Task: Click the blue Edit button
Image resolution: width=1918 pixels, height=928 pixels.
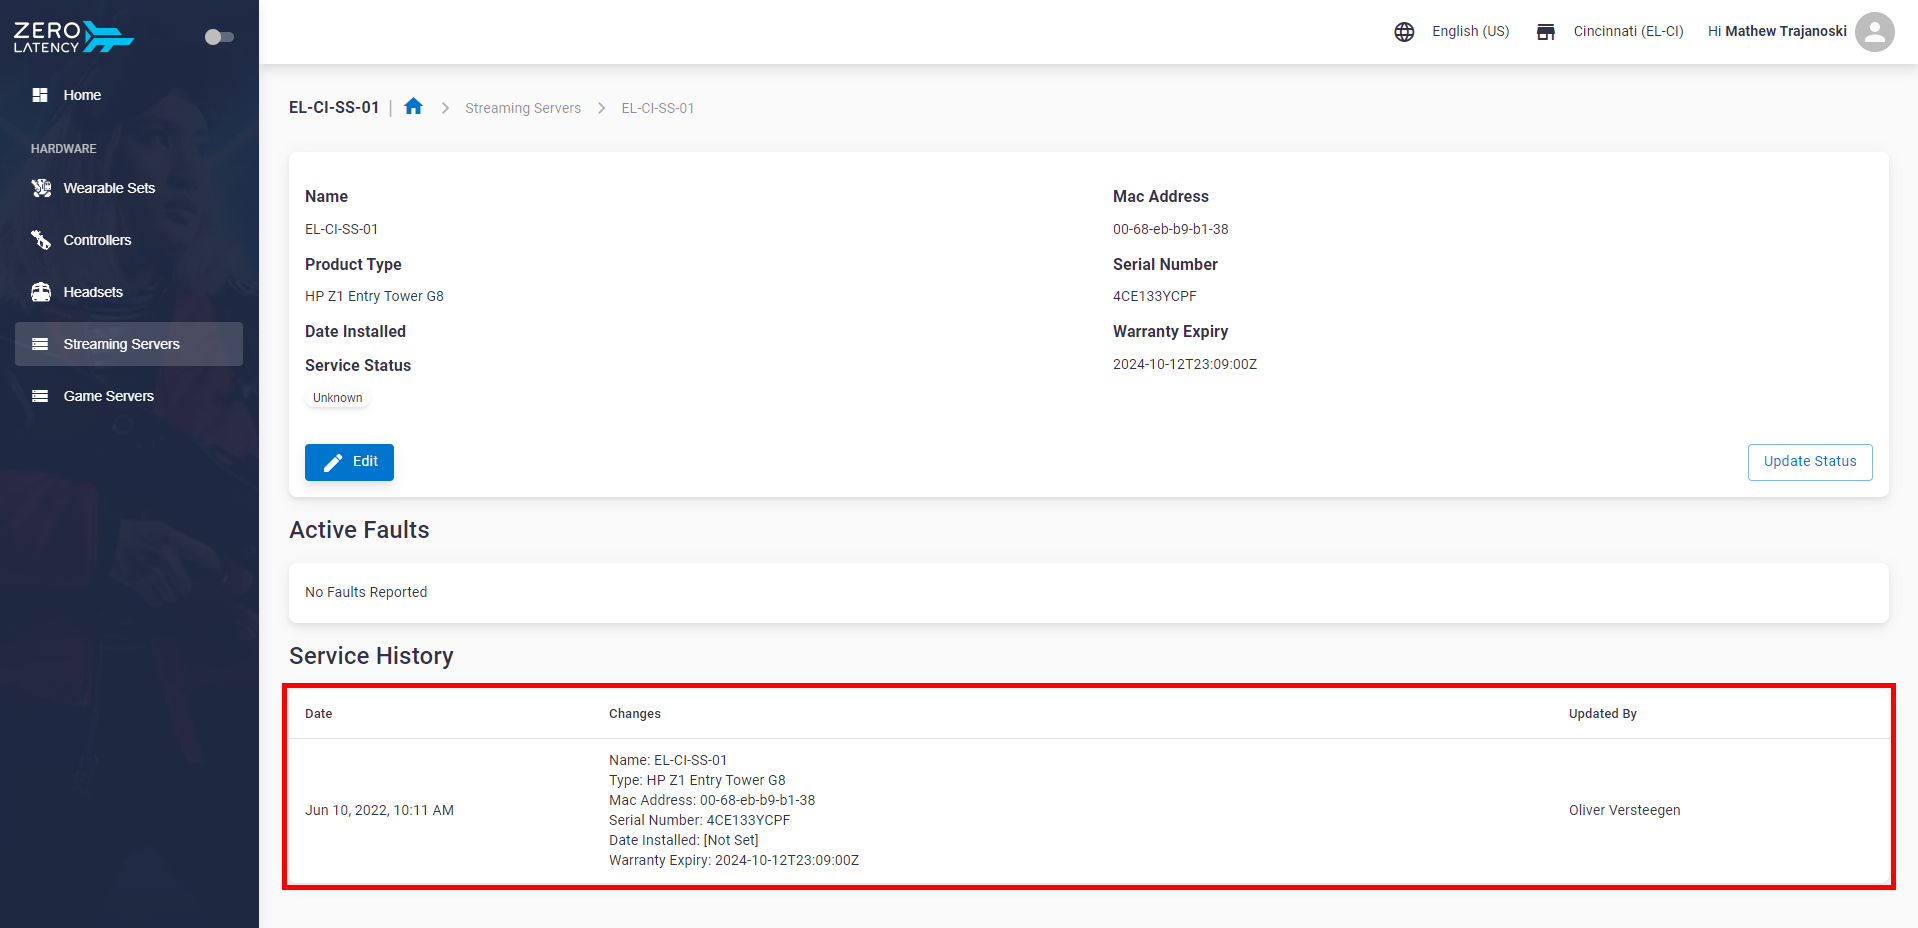Action: click(349, 462)
